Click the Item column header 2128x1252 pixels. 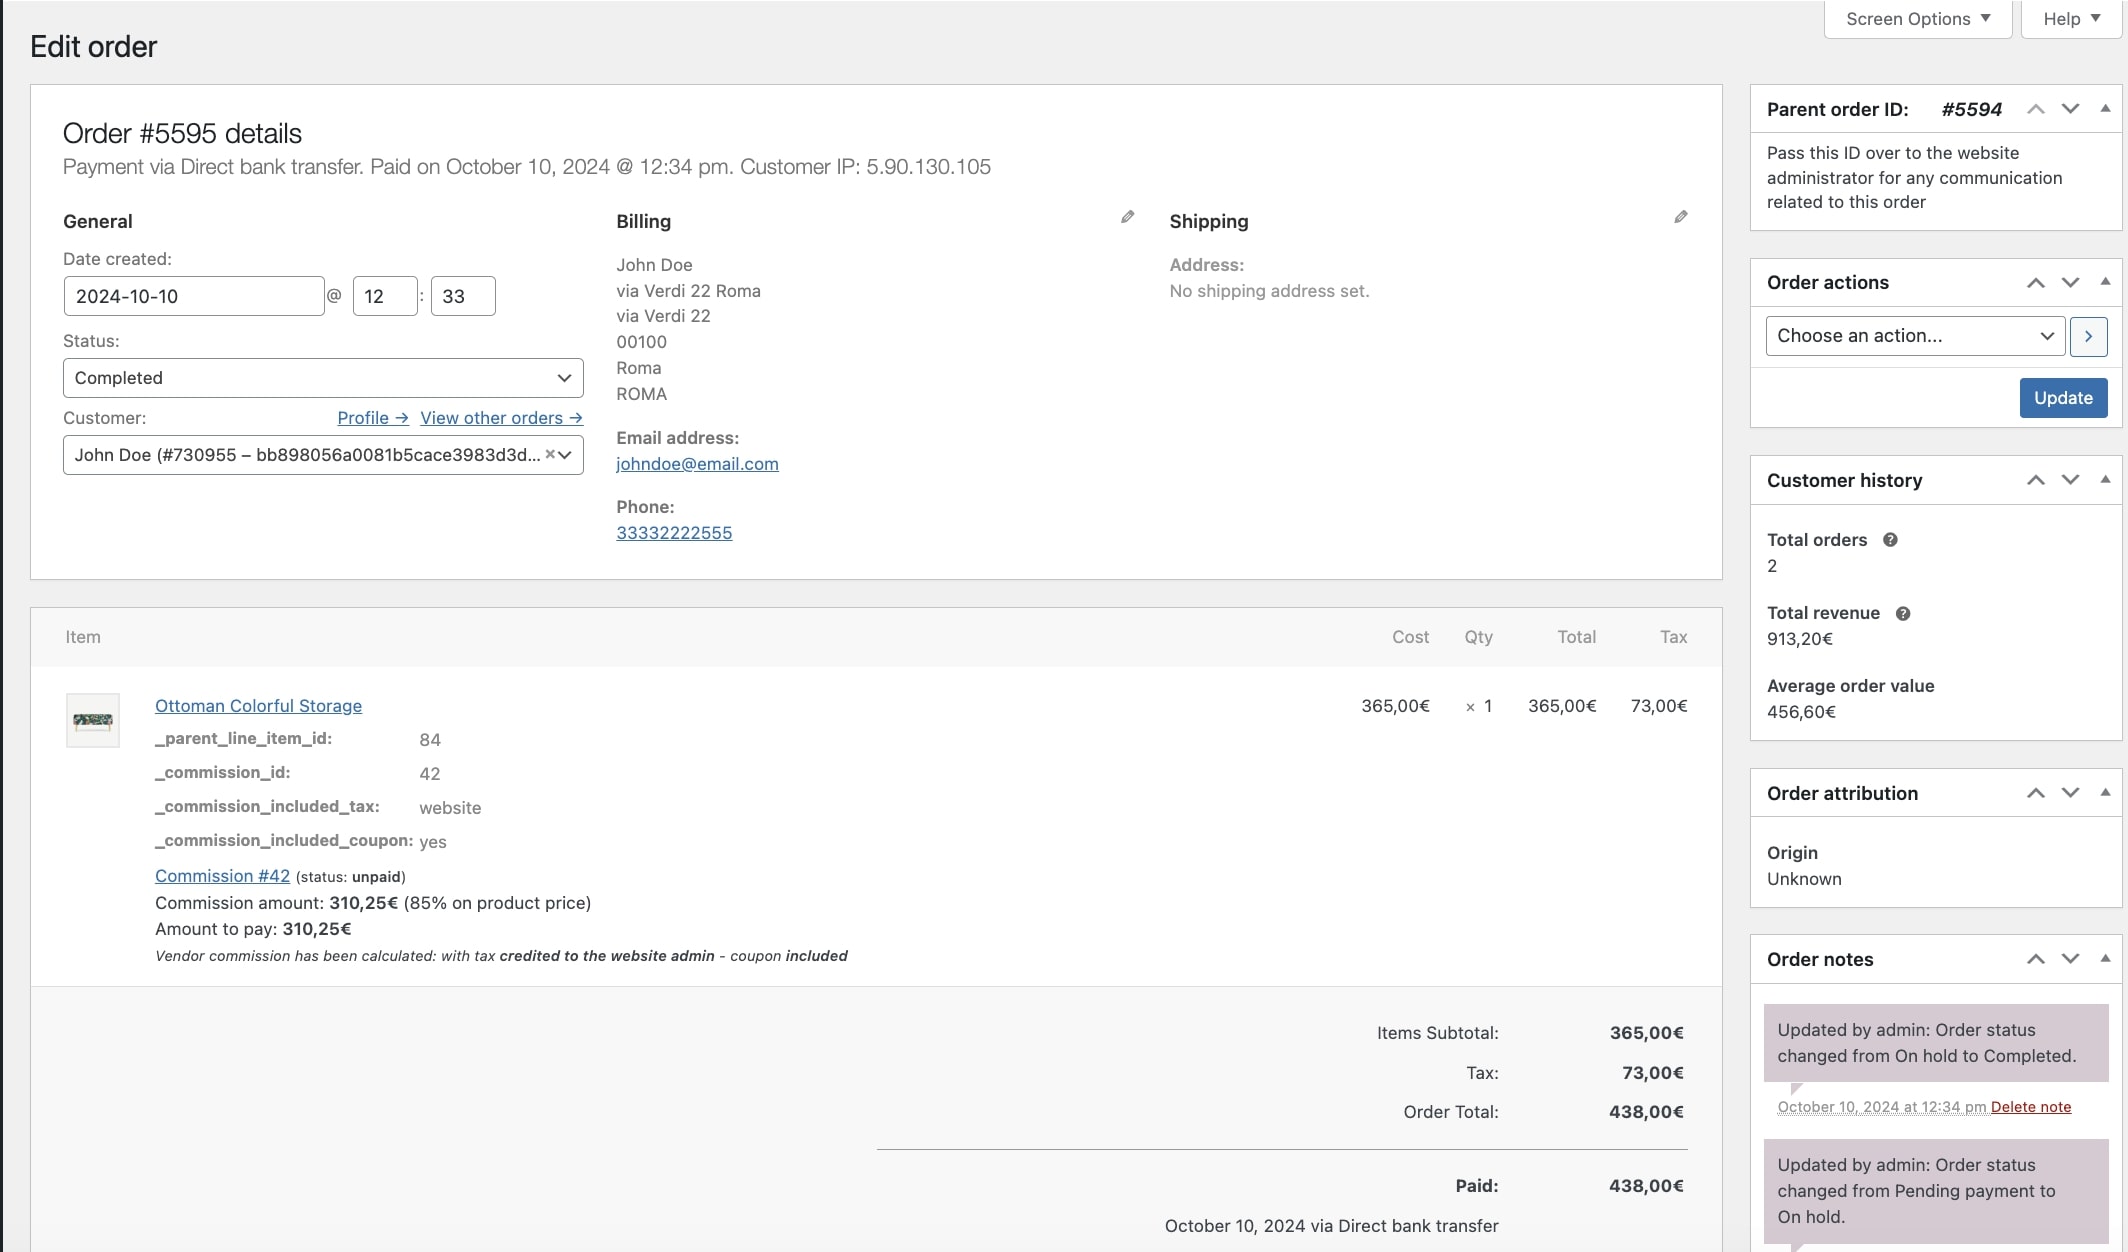83,637
